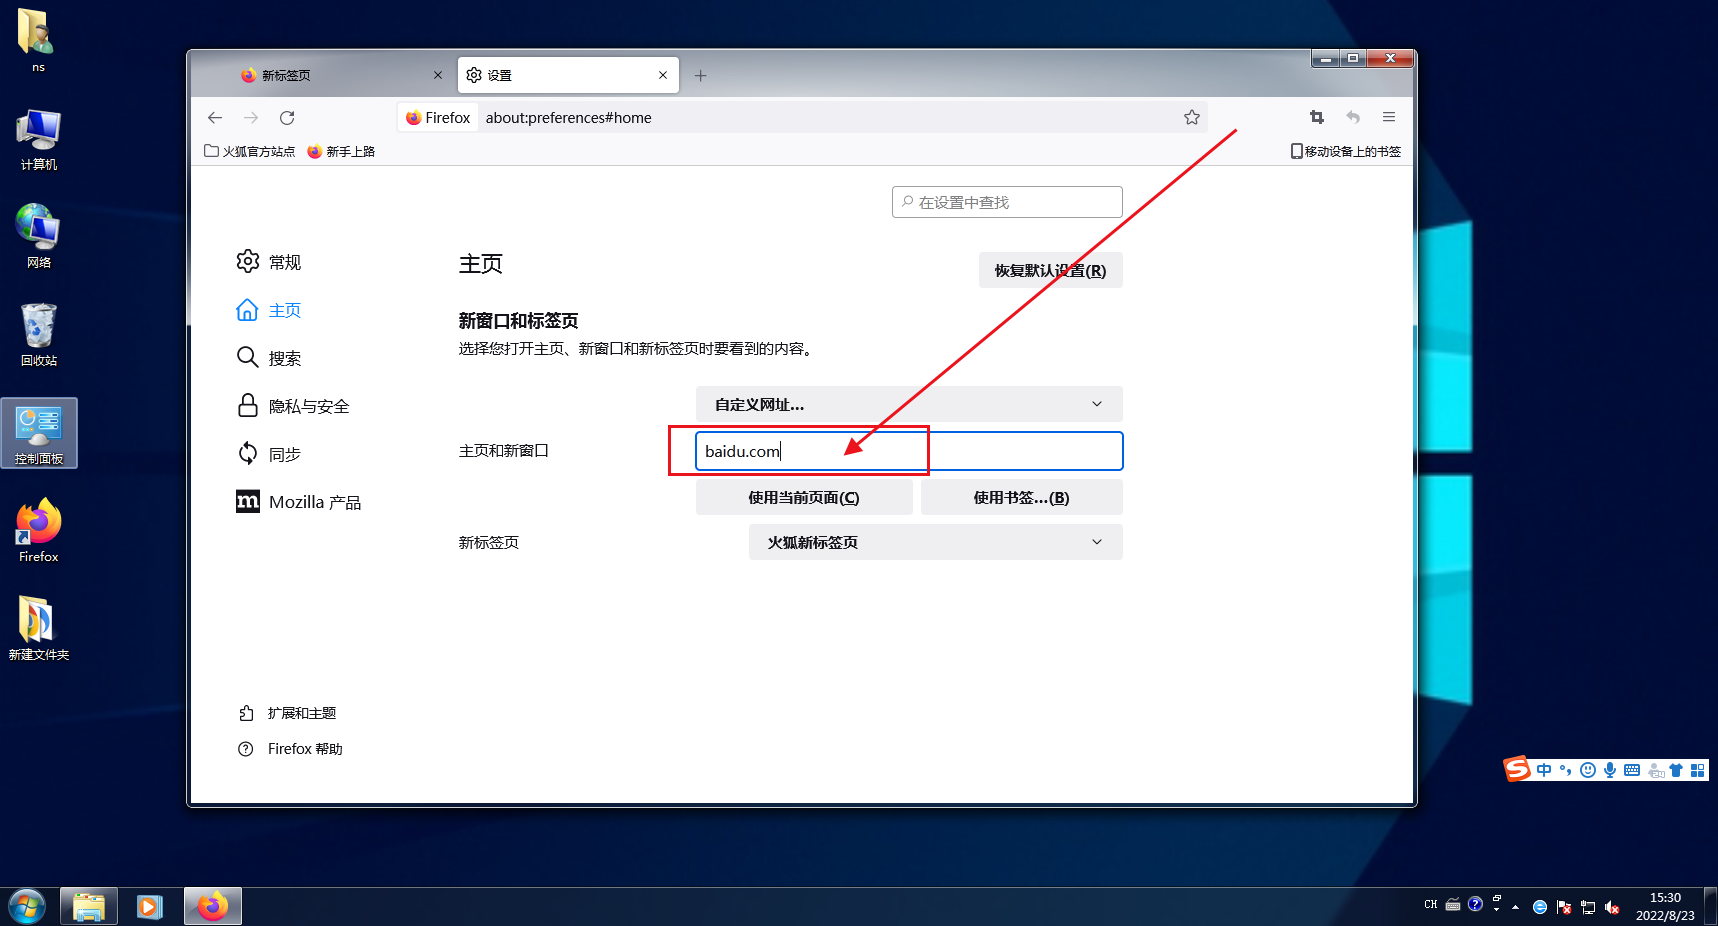
Task: Click the undo arrow toolbar icon
Action: pyautogui.click(x=1353, y=117)
